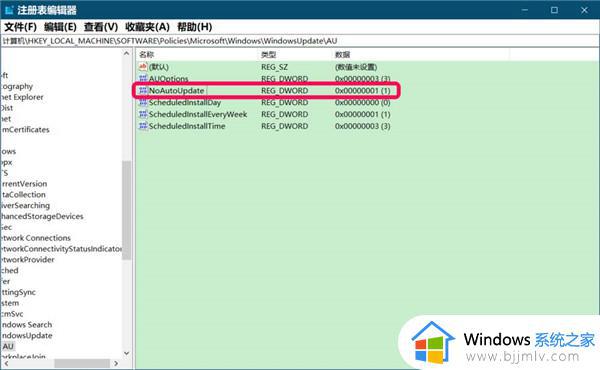Minimize the Registry Editor window
600x370 pixels.
(x=525, y=10)
